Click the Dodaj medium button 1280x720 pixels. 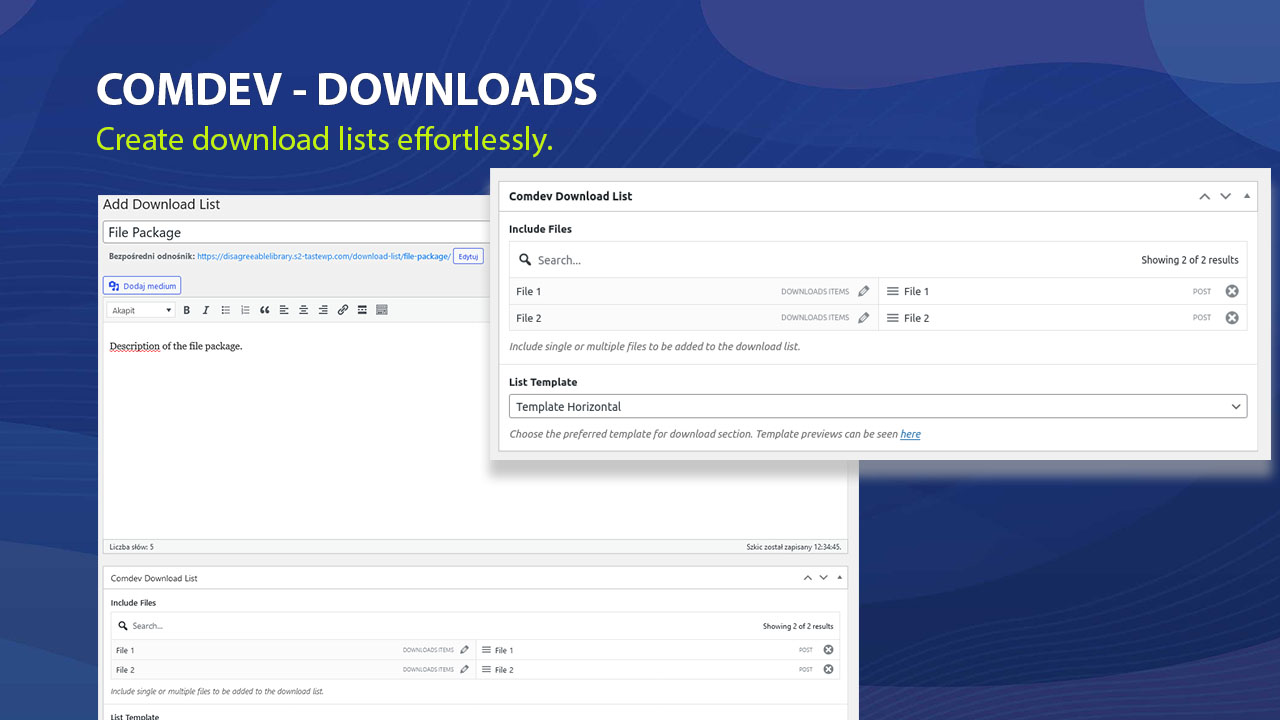pyautogui.click(x=142, y=286)
